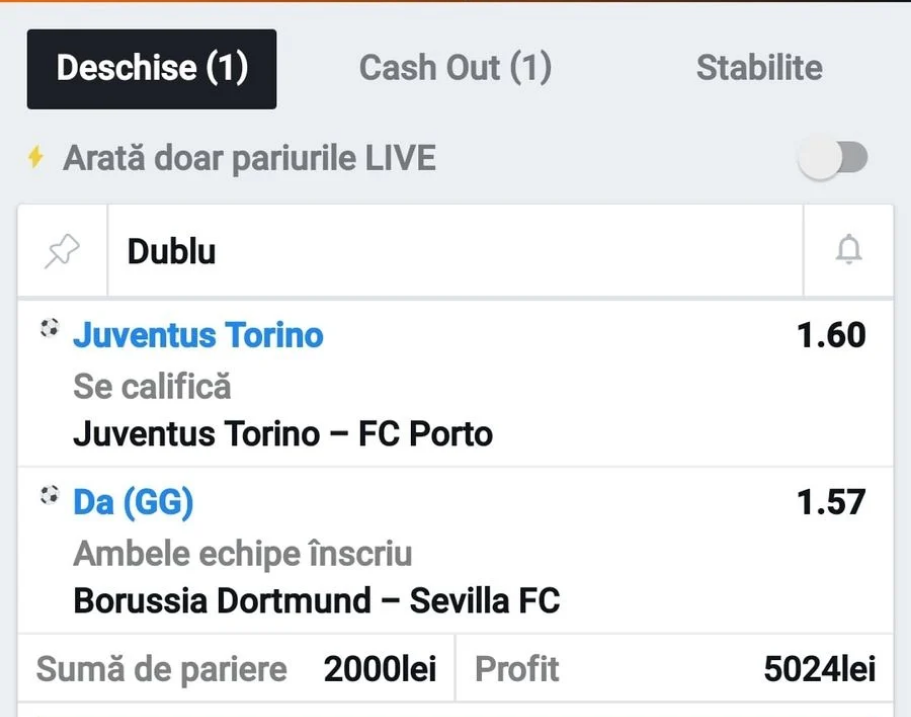This screenshot has width=911, height=717.
Task: Click the Juventus Torino – FC Porto match
Action: point(283,434)
